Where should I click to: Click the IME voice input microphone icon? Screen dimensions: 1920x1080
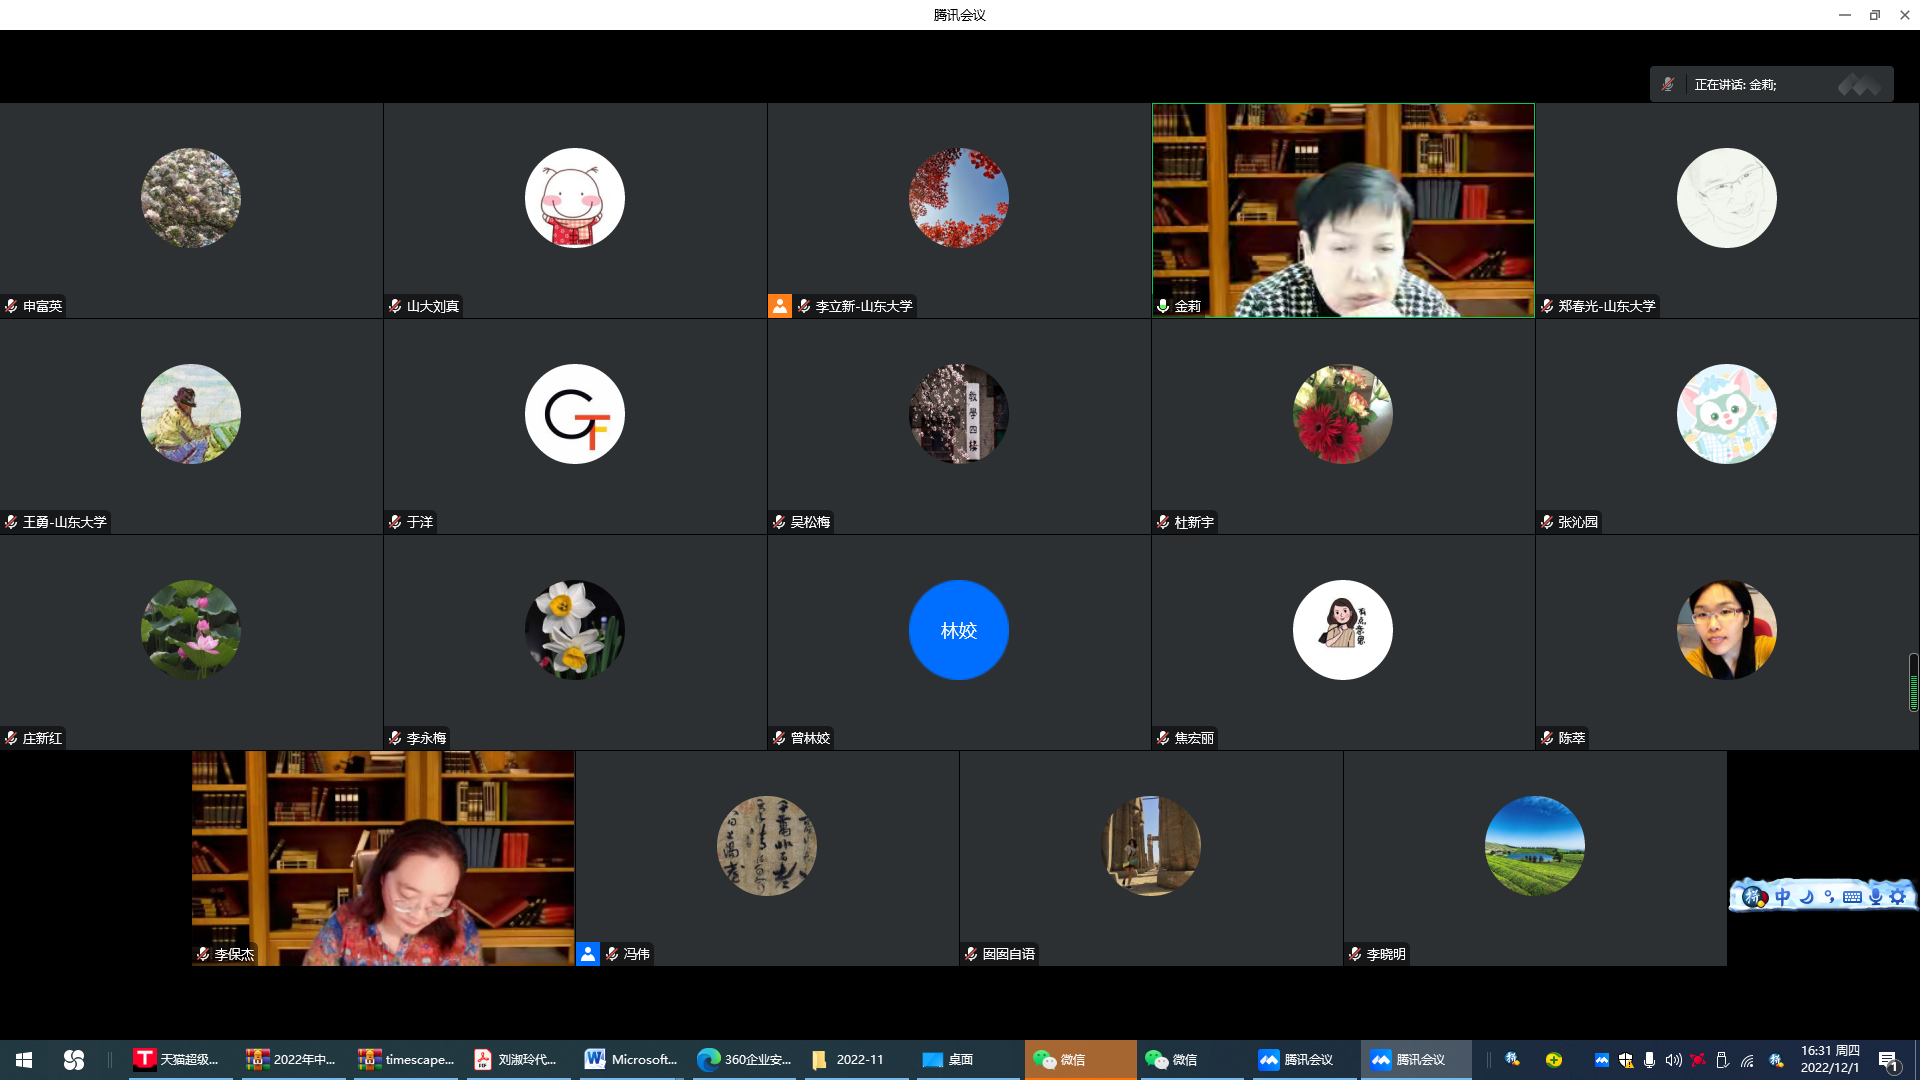click(1875, 897)
